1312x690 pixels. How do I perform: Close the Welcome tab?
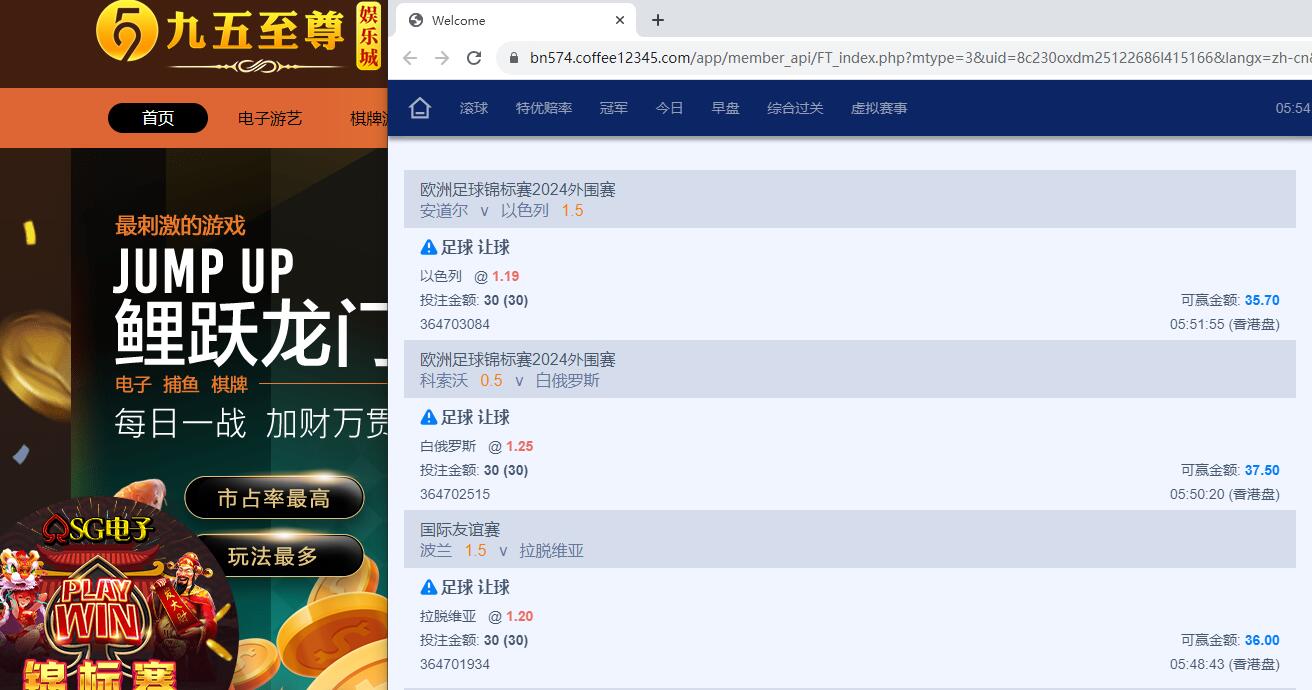pos(620,20)
